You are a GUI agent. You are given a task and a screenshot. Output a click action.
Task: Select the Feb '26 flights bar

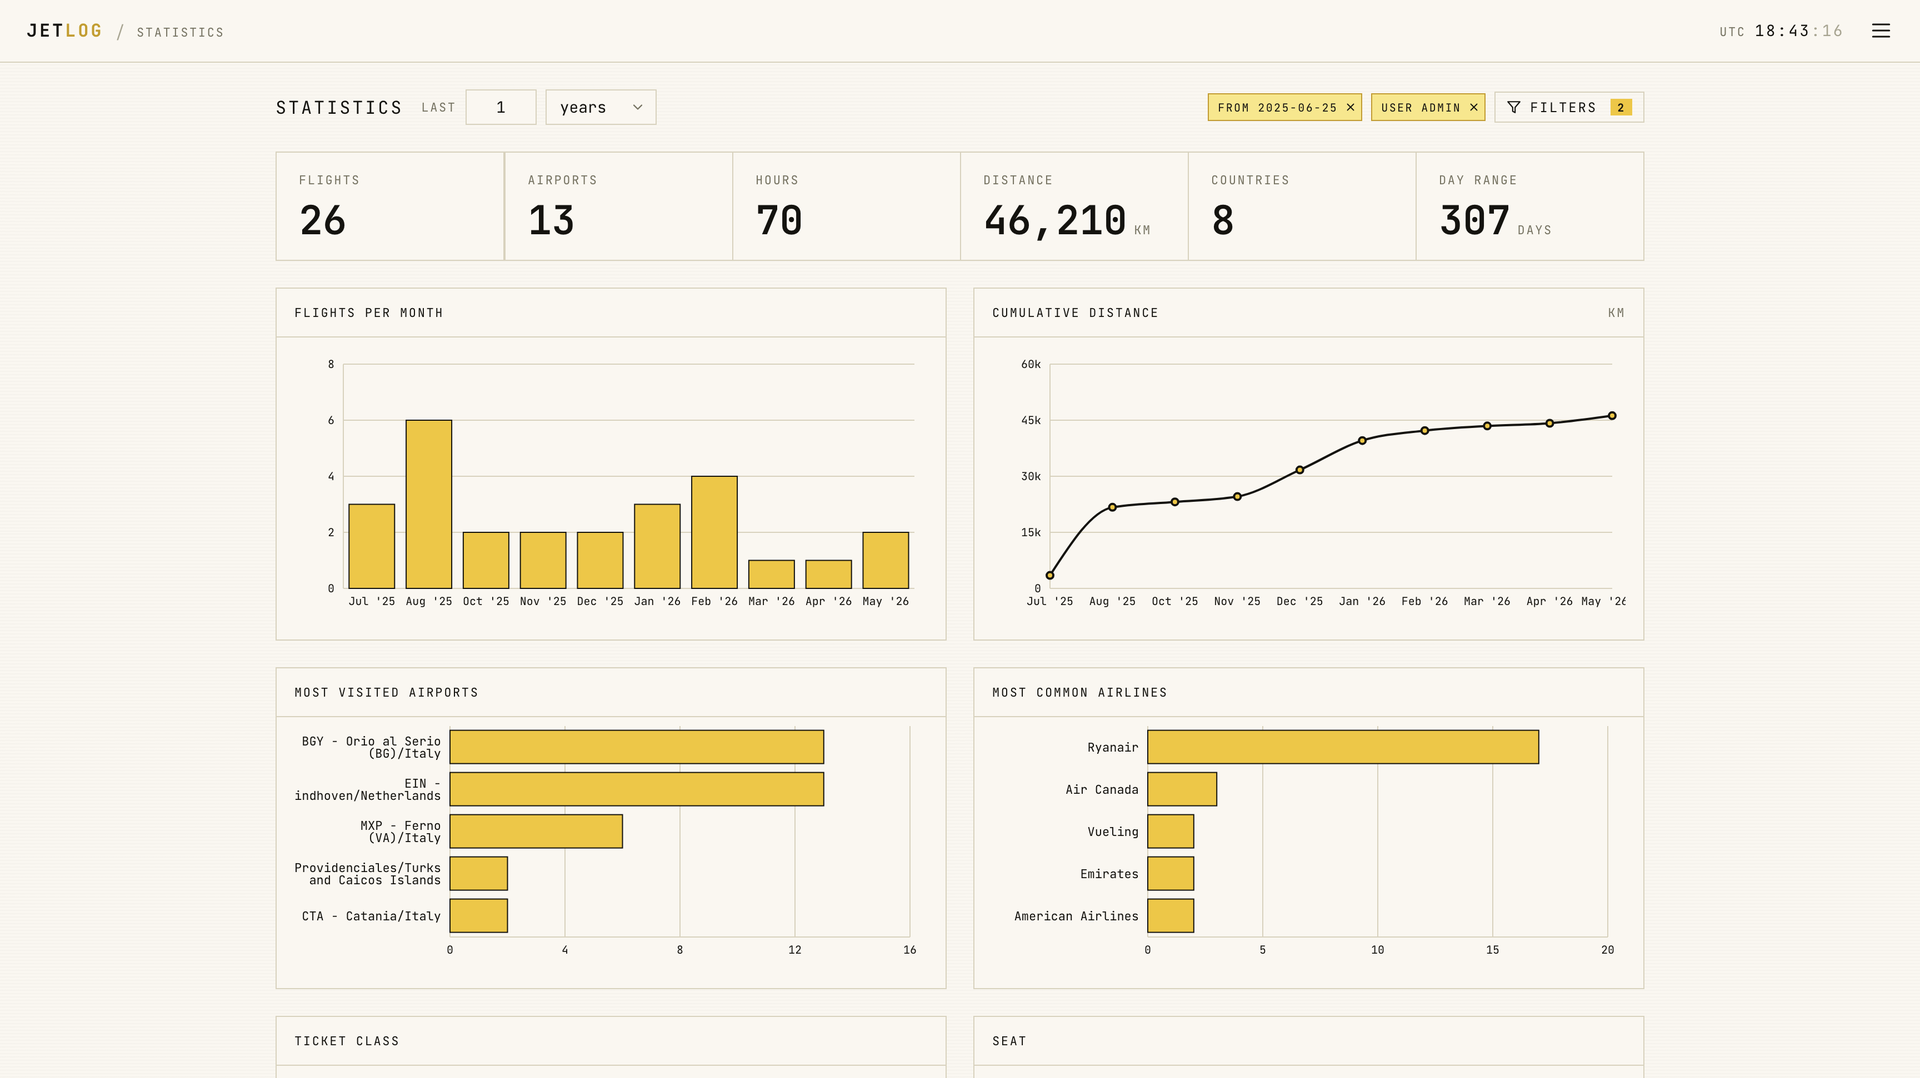714,532
